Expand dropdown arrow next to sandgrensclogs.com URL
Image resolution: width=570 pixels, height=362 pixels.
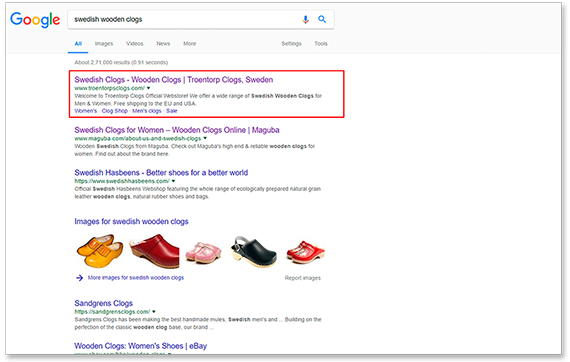[154, 311]
